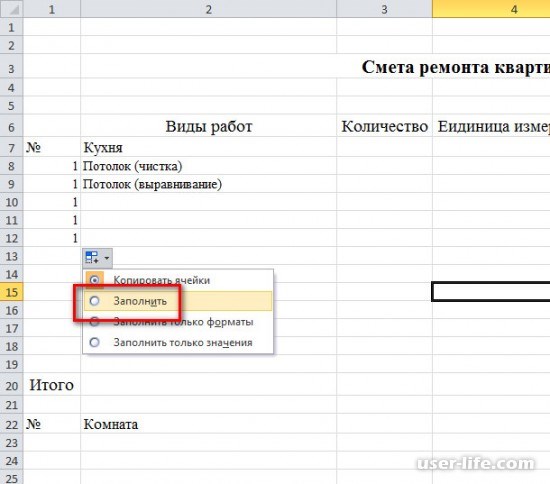Click 'Заполнить только значения' menu text
The image size is (550, 484).
coord(183,343)
